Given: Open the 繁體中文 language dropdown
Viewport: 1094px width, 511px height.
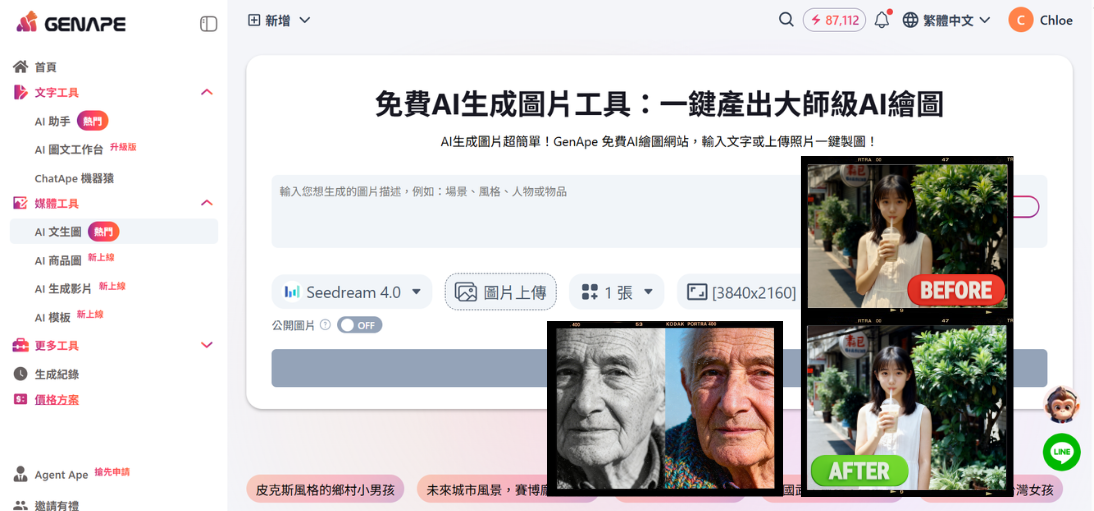Looking at the screenshot, I should click(x=947, y=20).
